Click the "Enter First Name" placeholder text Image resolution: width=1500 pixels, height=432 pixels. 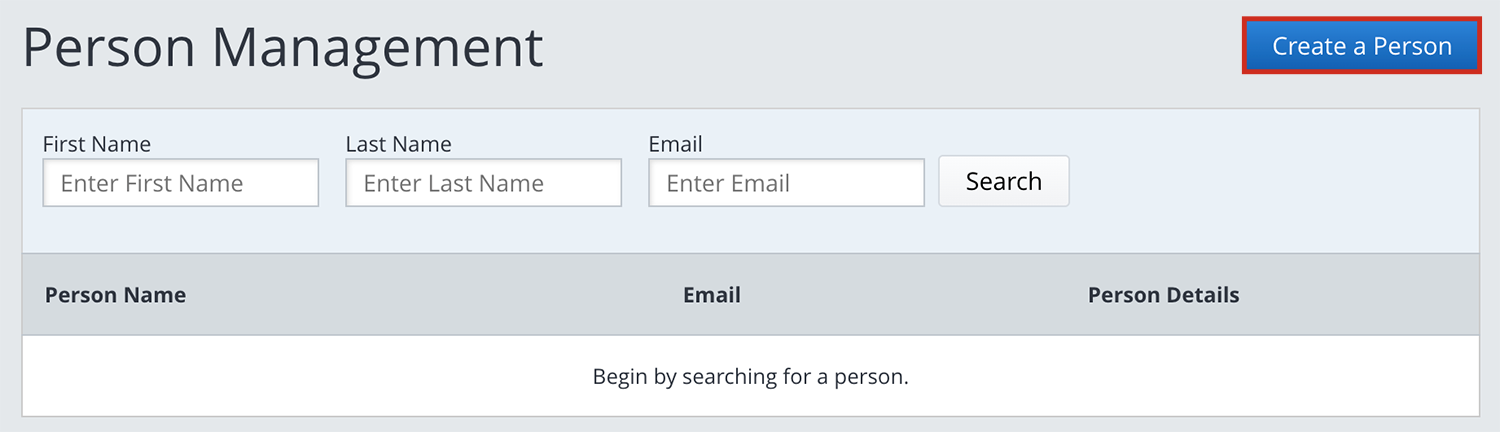(x=152, y=184)
